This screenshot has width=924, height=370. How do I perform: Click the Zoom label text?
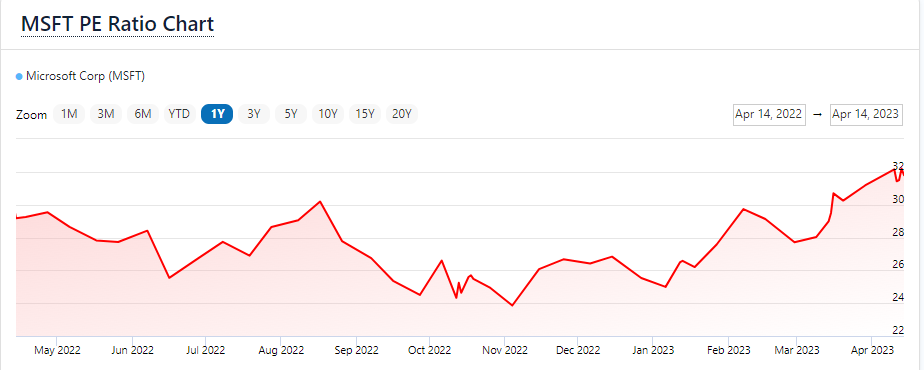[31, 115]
